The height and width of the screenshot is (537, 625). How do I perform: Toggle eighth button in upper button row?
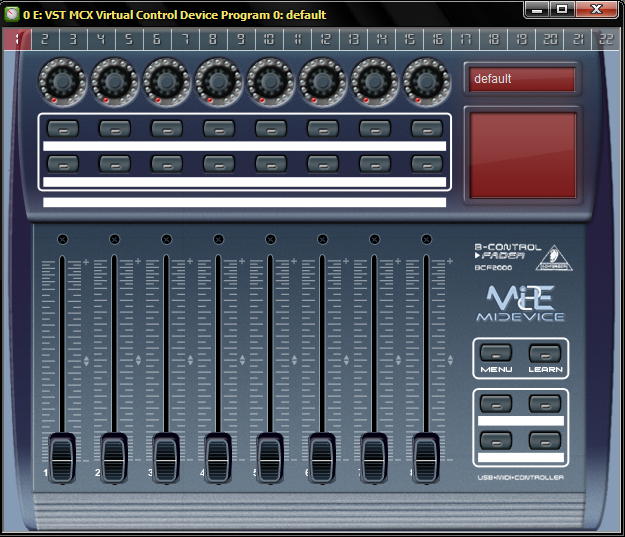pyautogui.click(x=427, y=129)
